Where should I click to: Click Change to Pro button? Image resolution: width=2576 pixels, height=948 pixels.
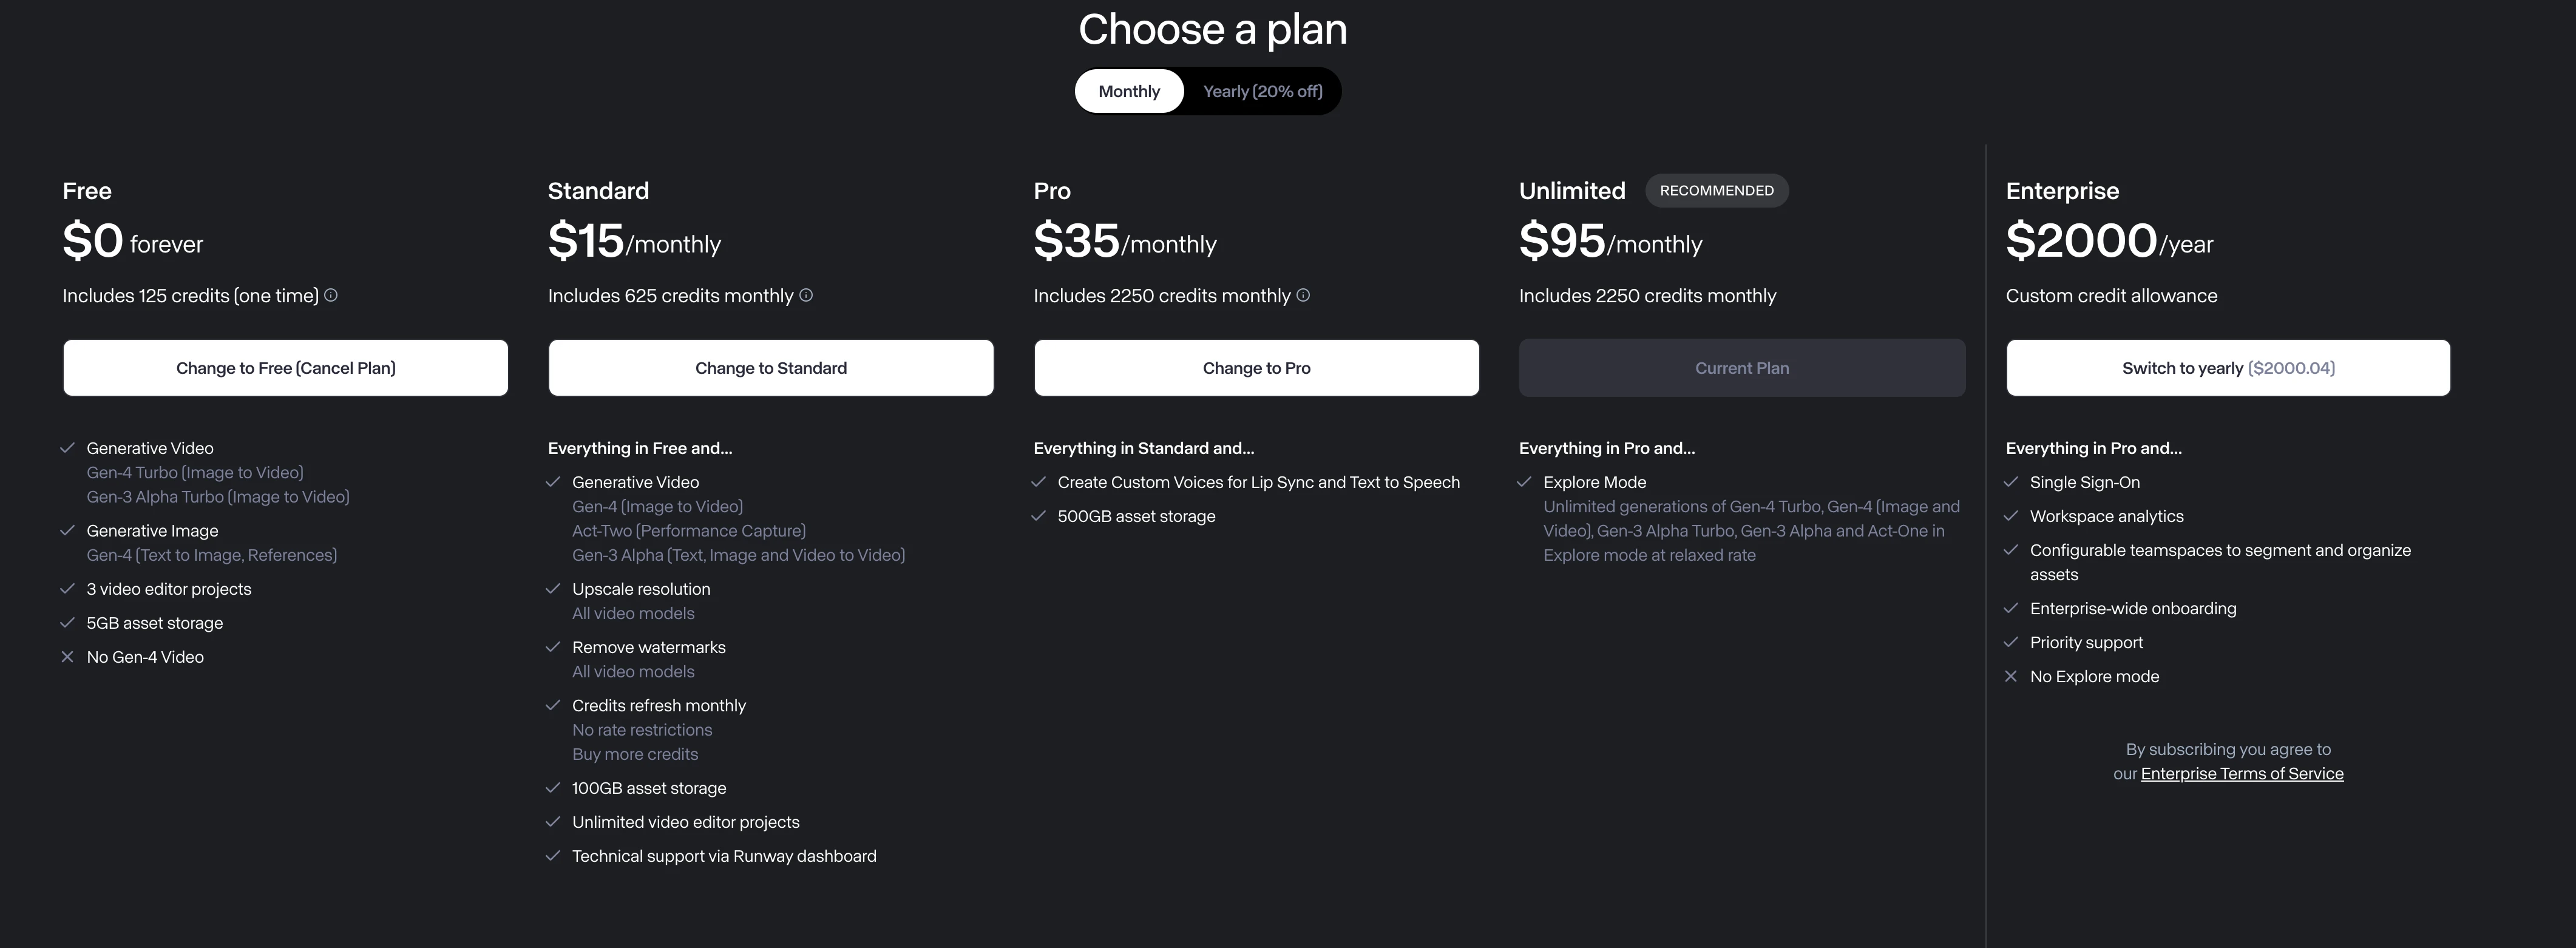[x=1256, y=368]
